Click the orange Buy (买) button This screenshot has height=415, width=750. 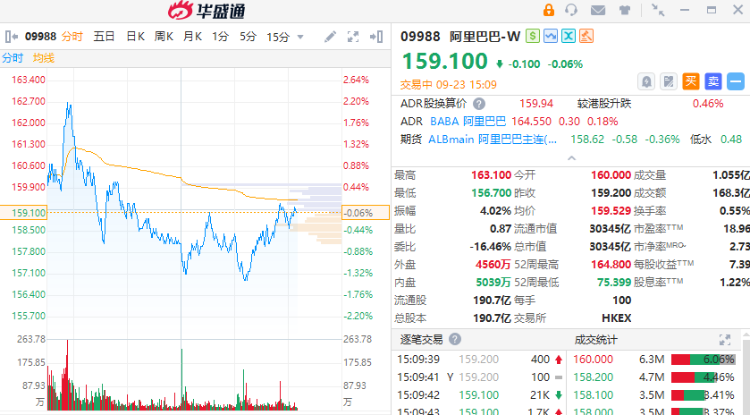[x=691, y=82]
